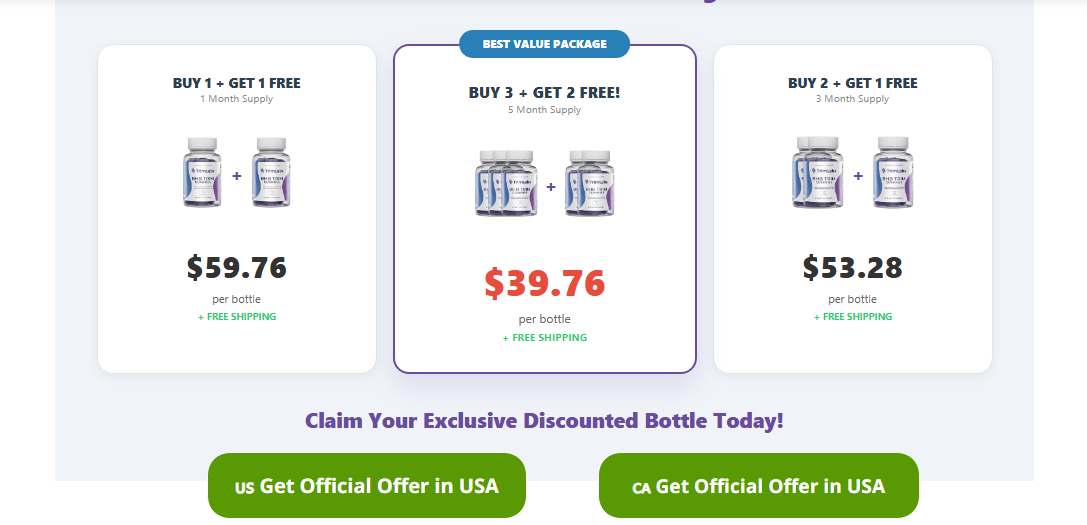This screenshot has width=1087, height=525.
Task: Click Claim Your Exclusive Discounted Bottle heading
Action: click(x=544, y=420)
